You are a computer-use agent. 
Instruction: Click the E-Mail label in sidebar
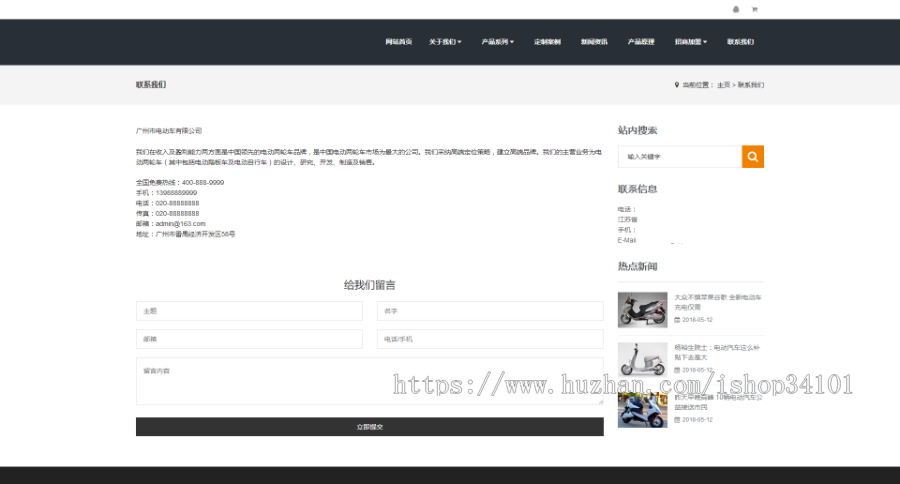coord(627,240)
